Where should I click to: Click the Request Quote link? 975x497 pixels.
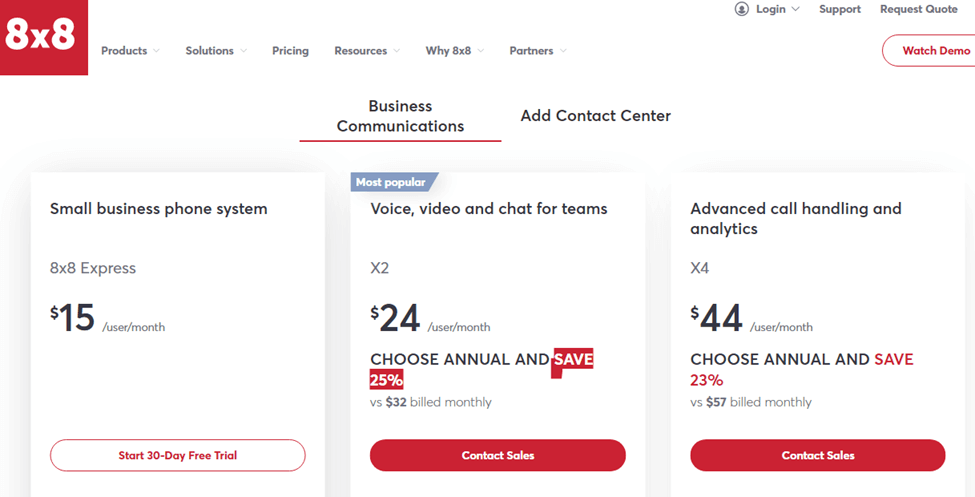pos(918,9)
